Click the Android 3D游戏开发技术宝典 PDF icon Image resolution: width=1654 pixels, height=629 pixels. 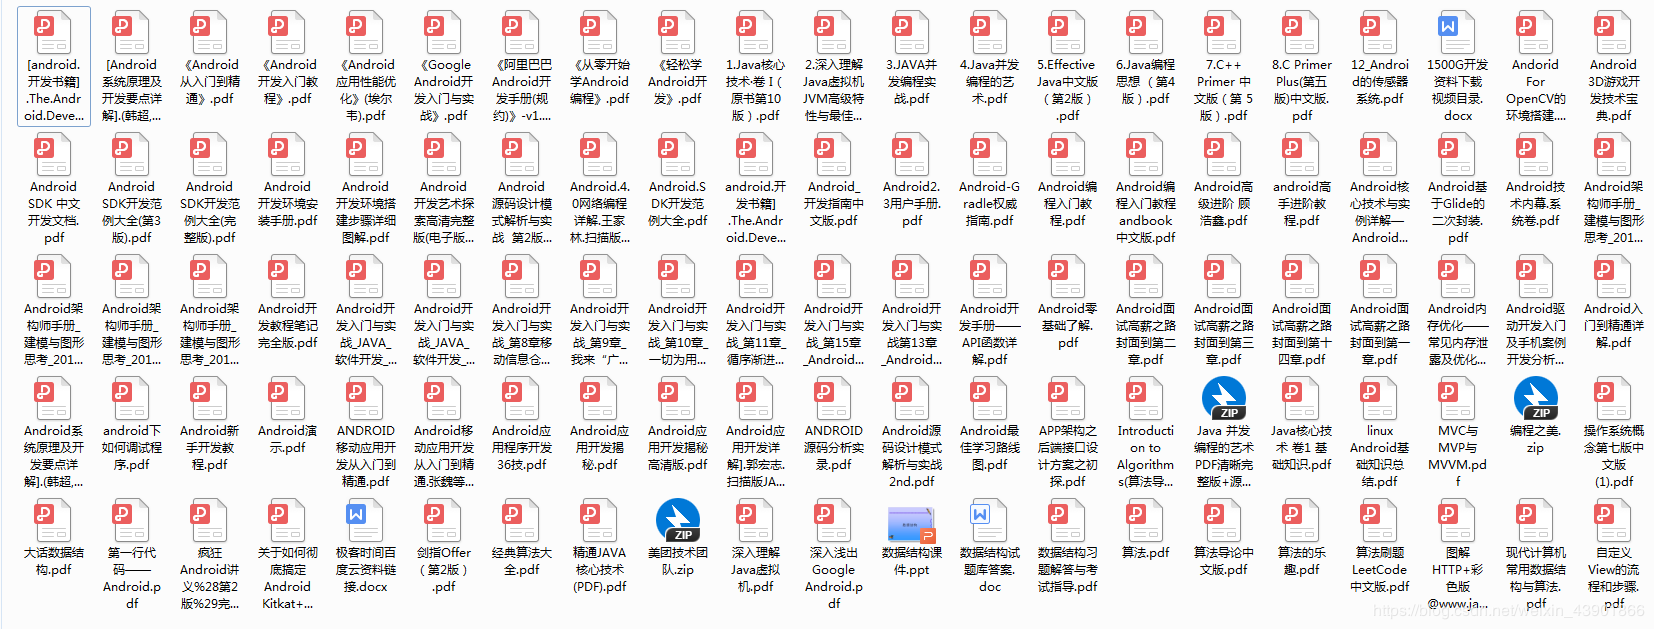click(x=1614, y=32)
